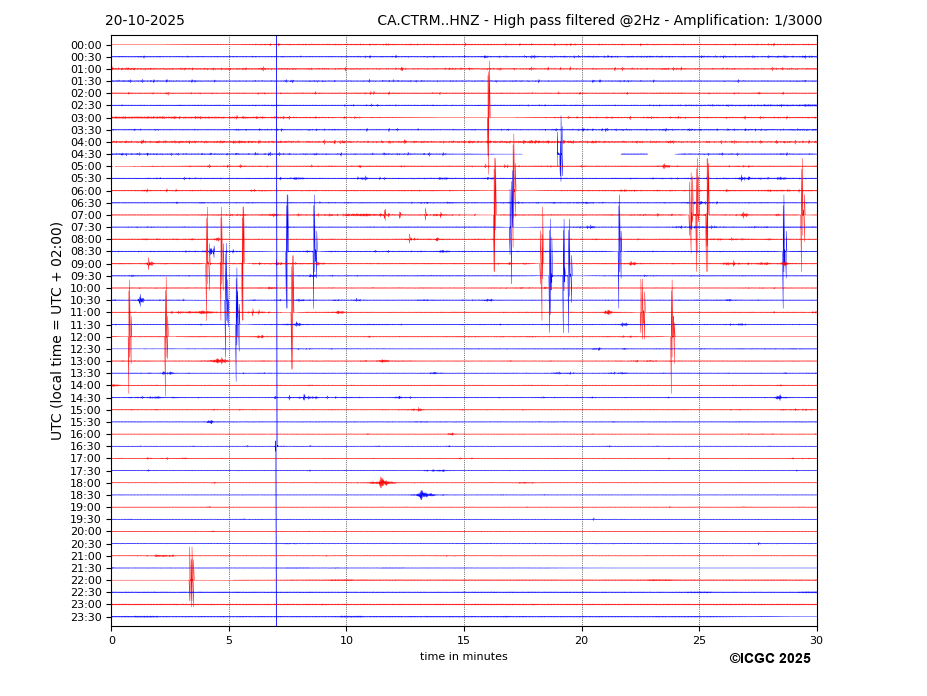Click the red event burst on 18:00 trace
Image resolution: width=927 pixels, height=696 pixels.
381,483
